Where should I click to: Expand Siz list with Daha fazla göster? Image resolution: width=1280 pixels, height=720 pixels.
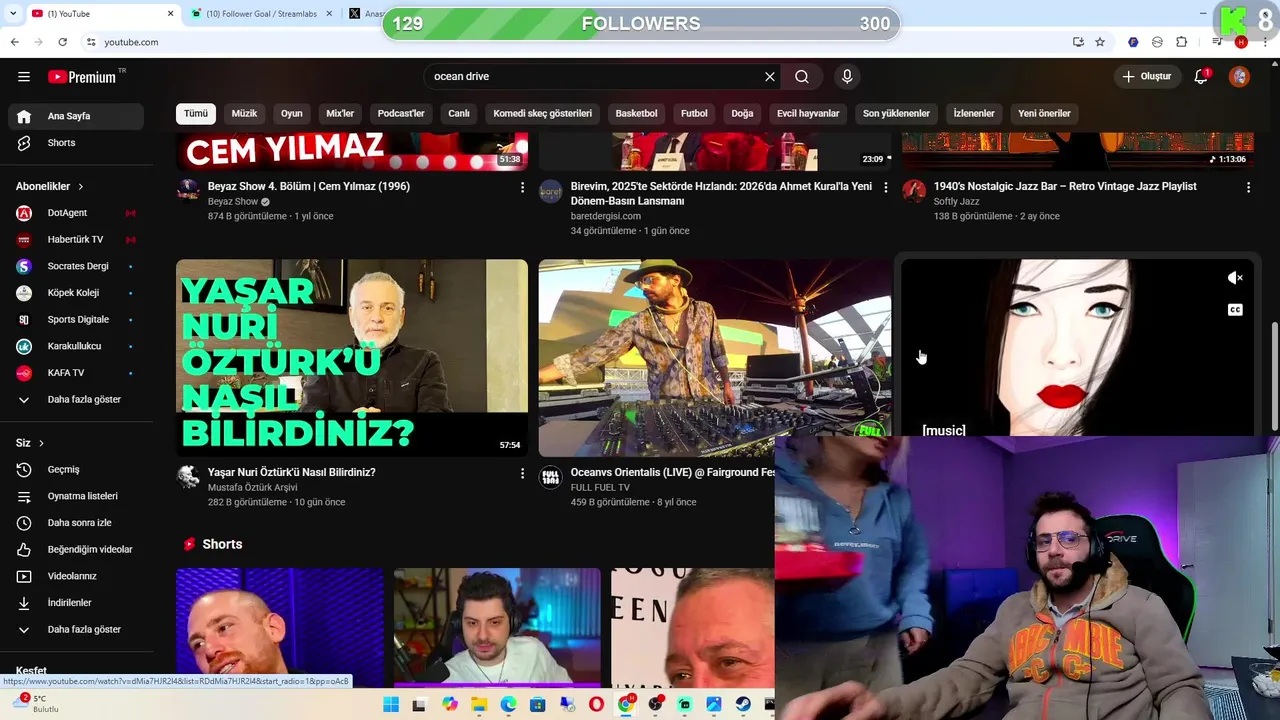pyautogui.click(x=76, y=629)
